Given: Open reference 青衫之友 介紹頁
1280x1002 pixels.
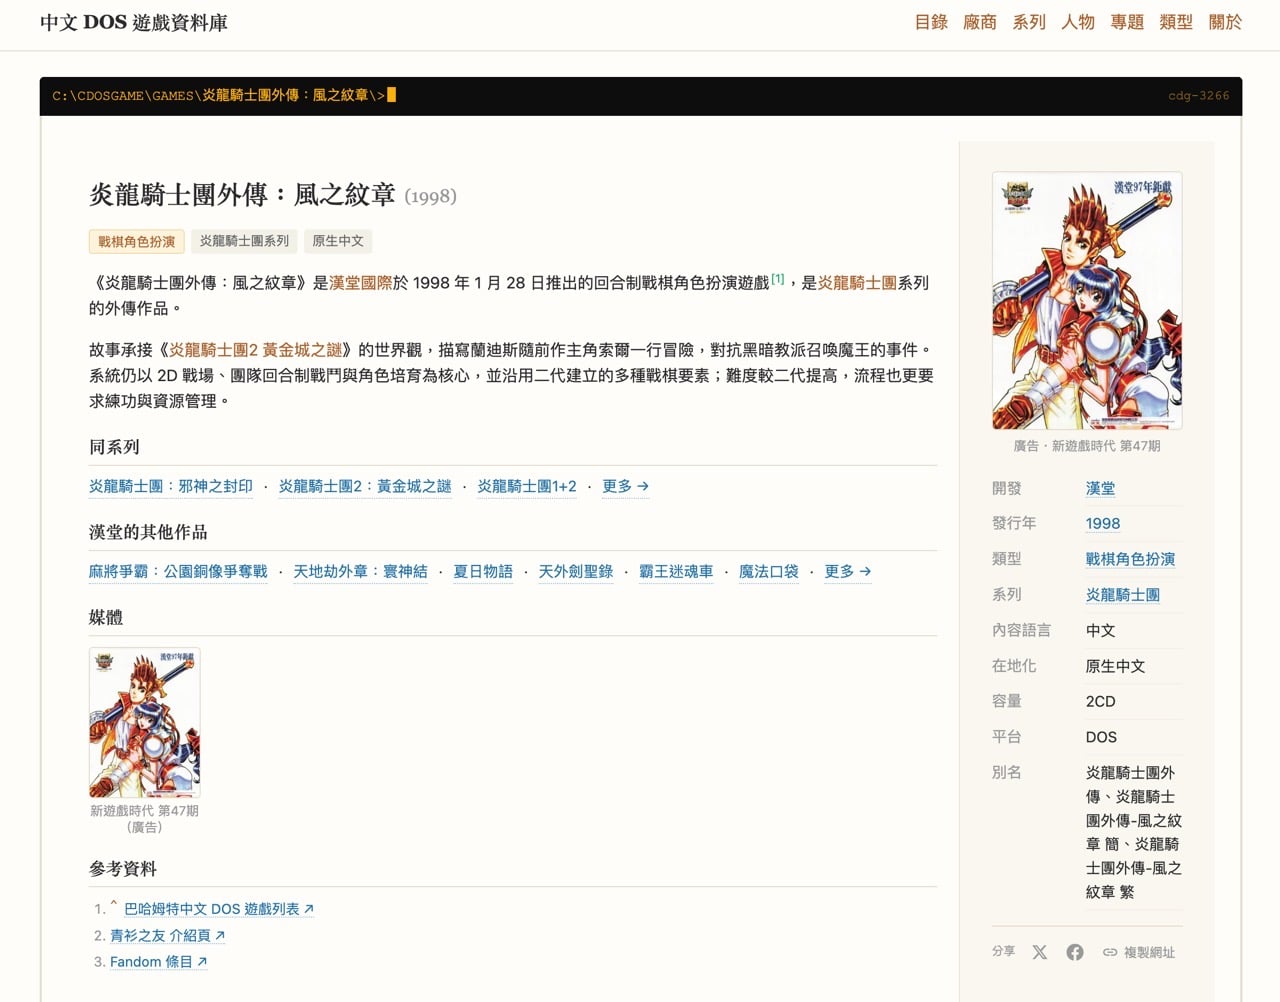Looking at the screenshot, I should tap(167, 936).
